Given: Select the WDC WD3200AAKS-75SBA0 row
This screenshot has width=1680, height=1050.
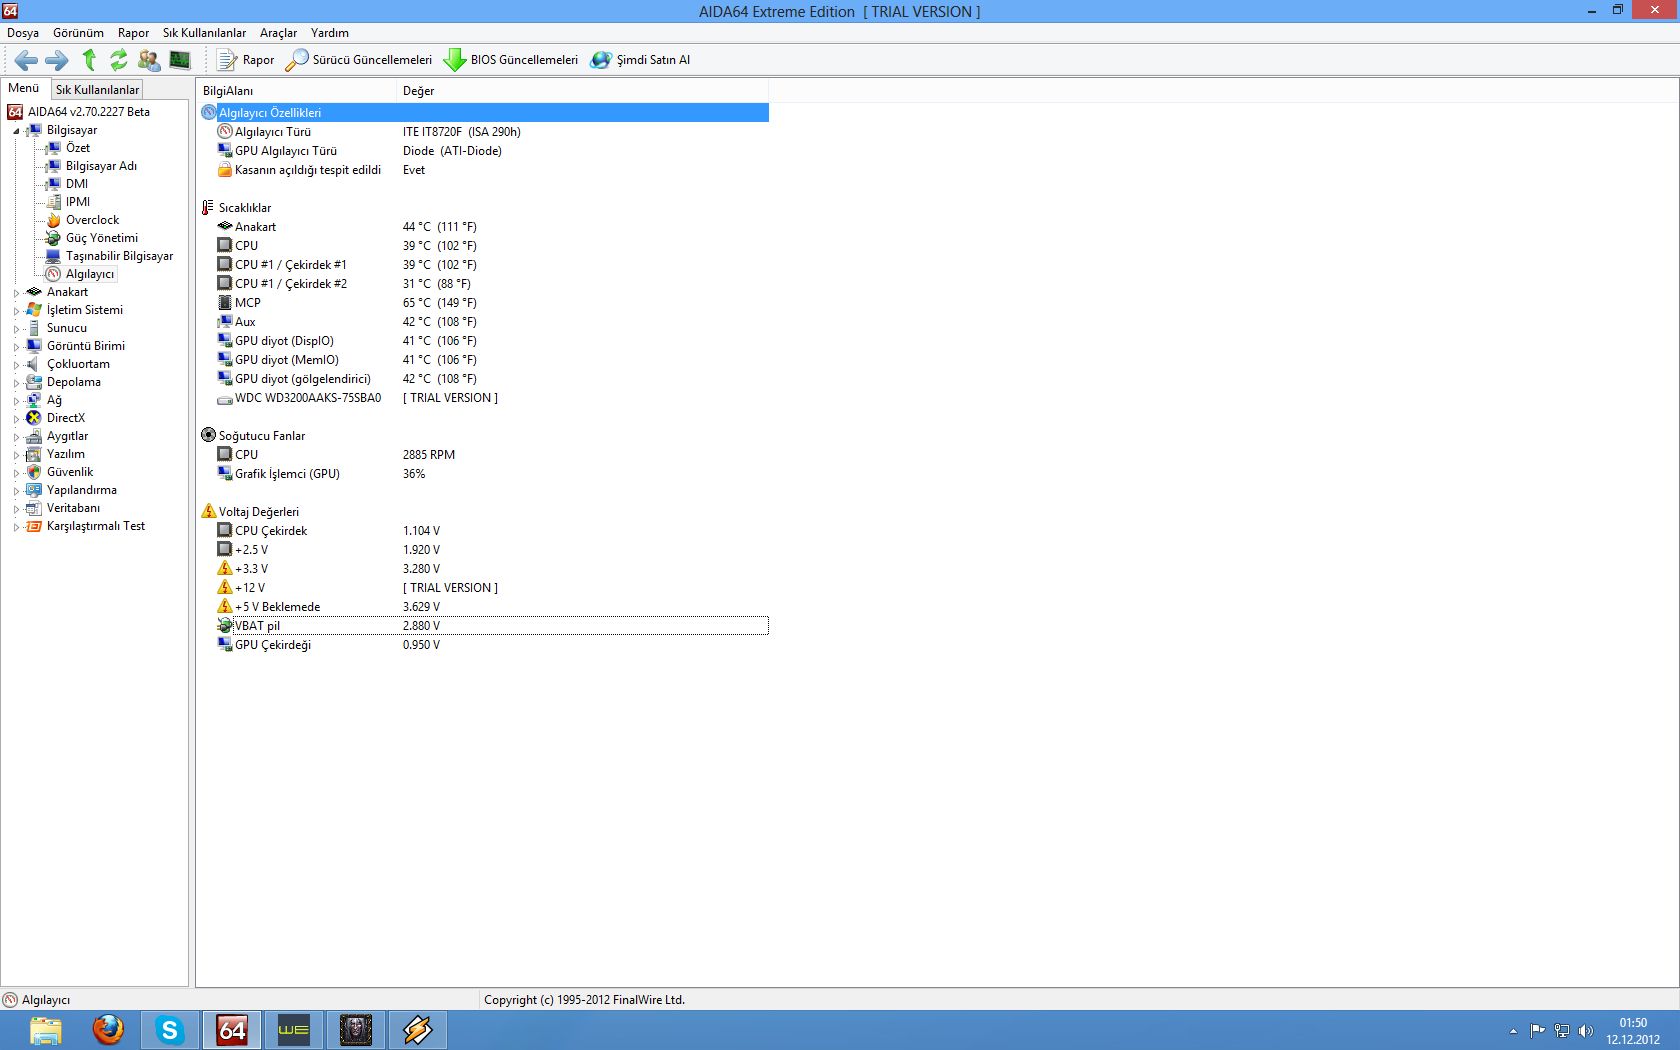Looking at the screenshot, I should point(484,398).
